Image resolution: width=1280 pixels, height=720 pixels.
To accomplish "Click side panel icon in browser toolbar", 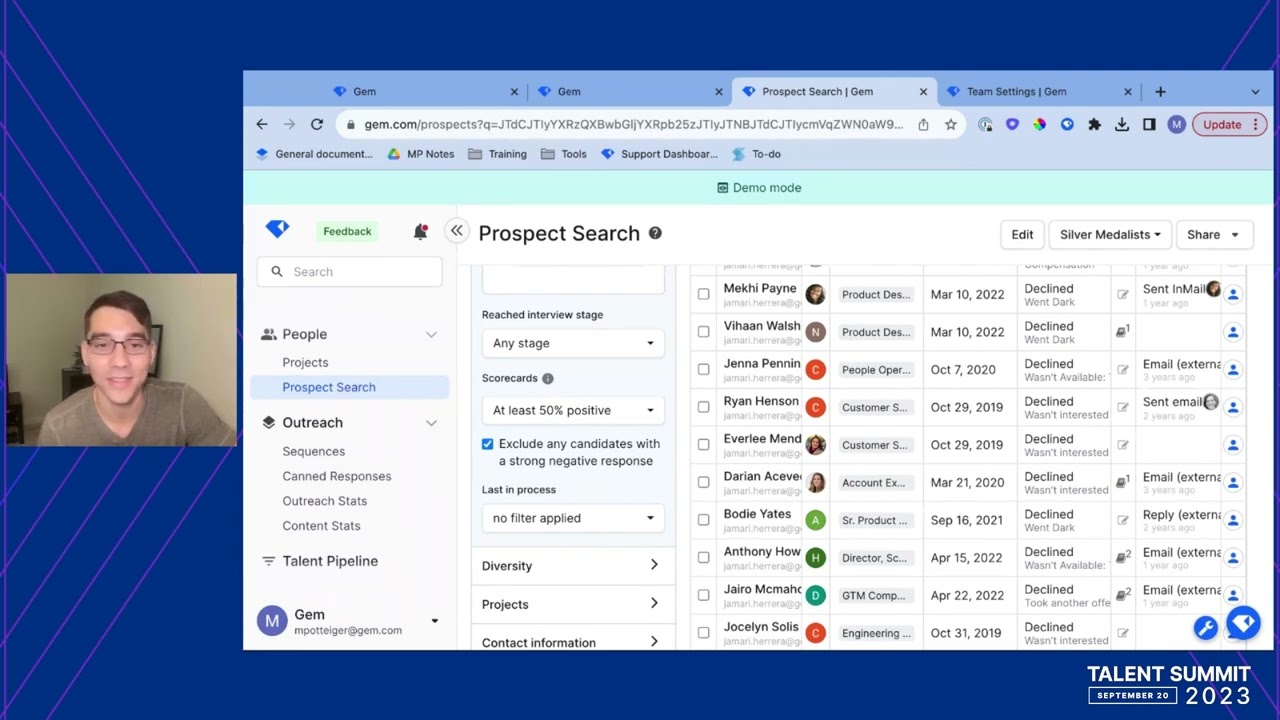I will [x=1149, y=124].
